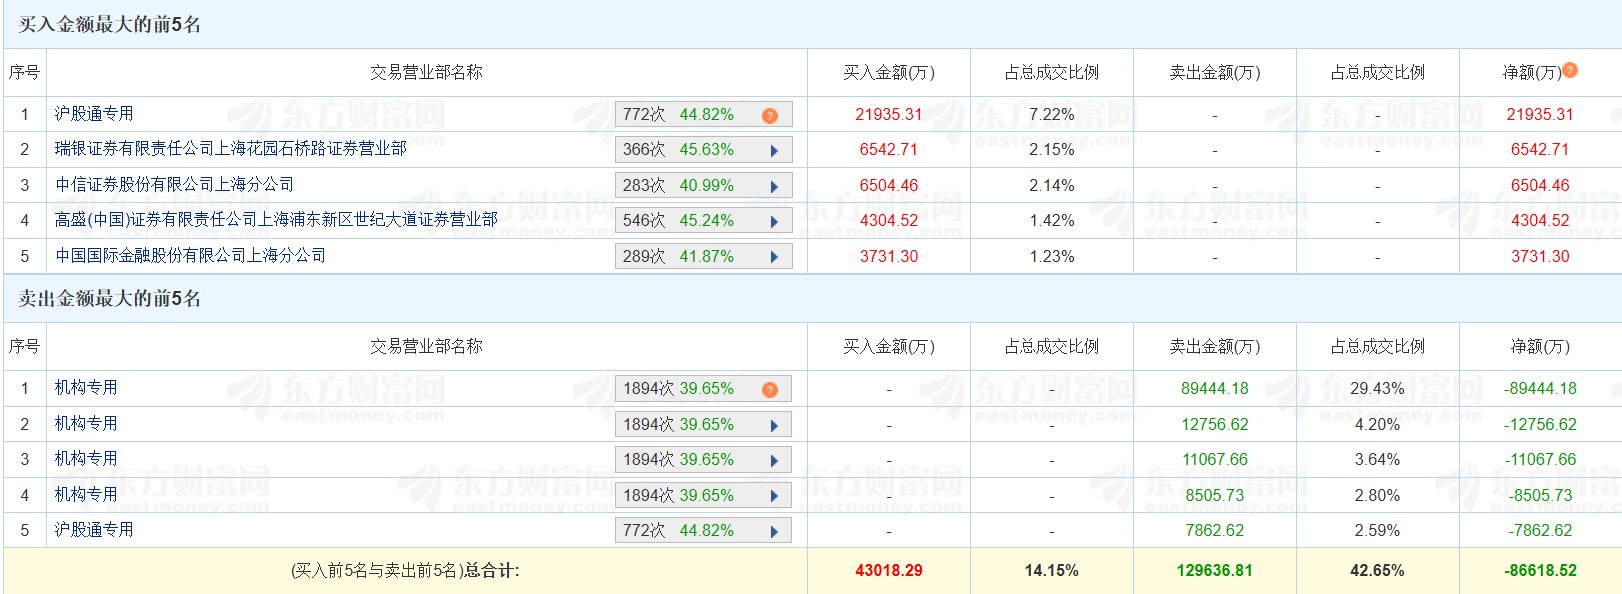Click the arrow icon beside 366次 45.63%
1622x594 pixels.
click(774, 151)
